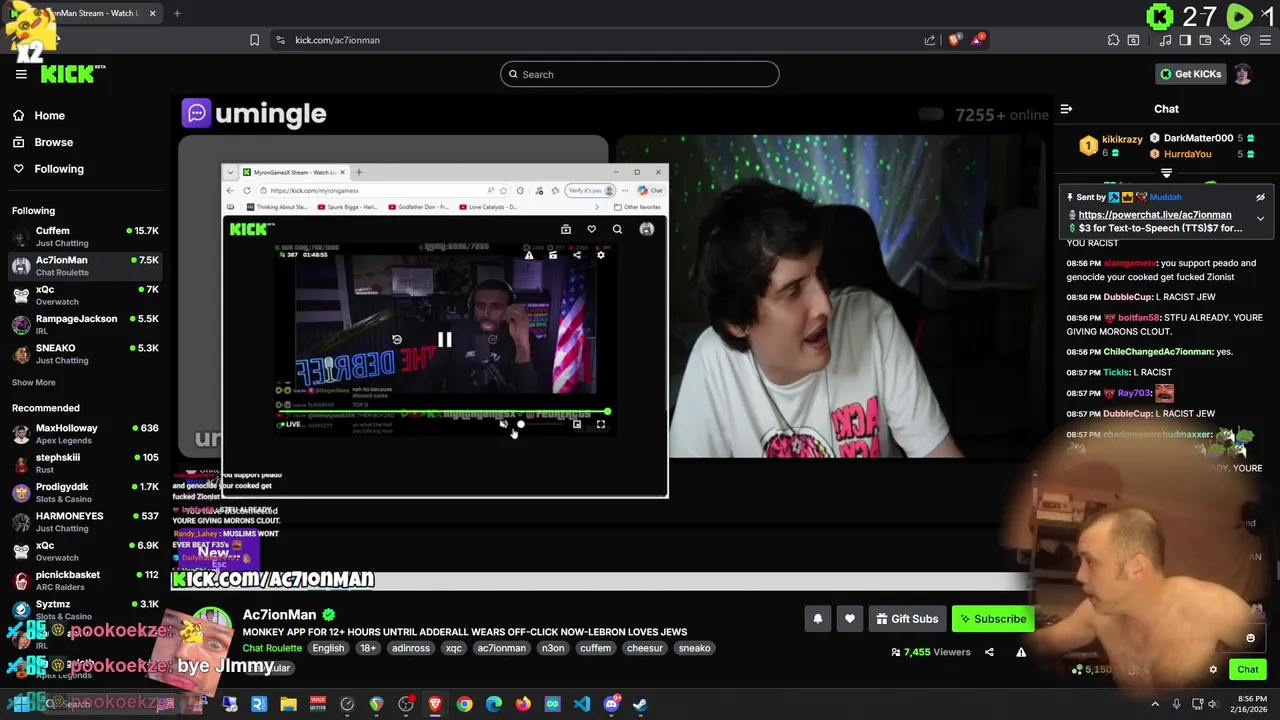
Task: Select the Chat Roulette category link
Action: pos(272,648)
